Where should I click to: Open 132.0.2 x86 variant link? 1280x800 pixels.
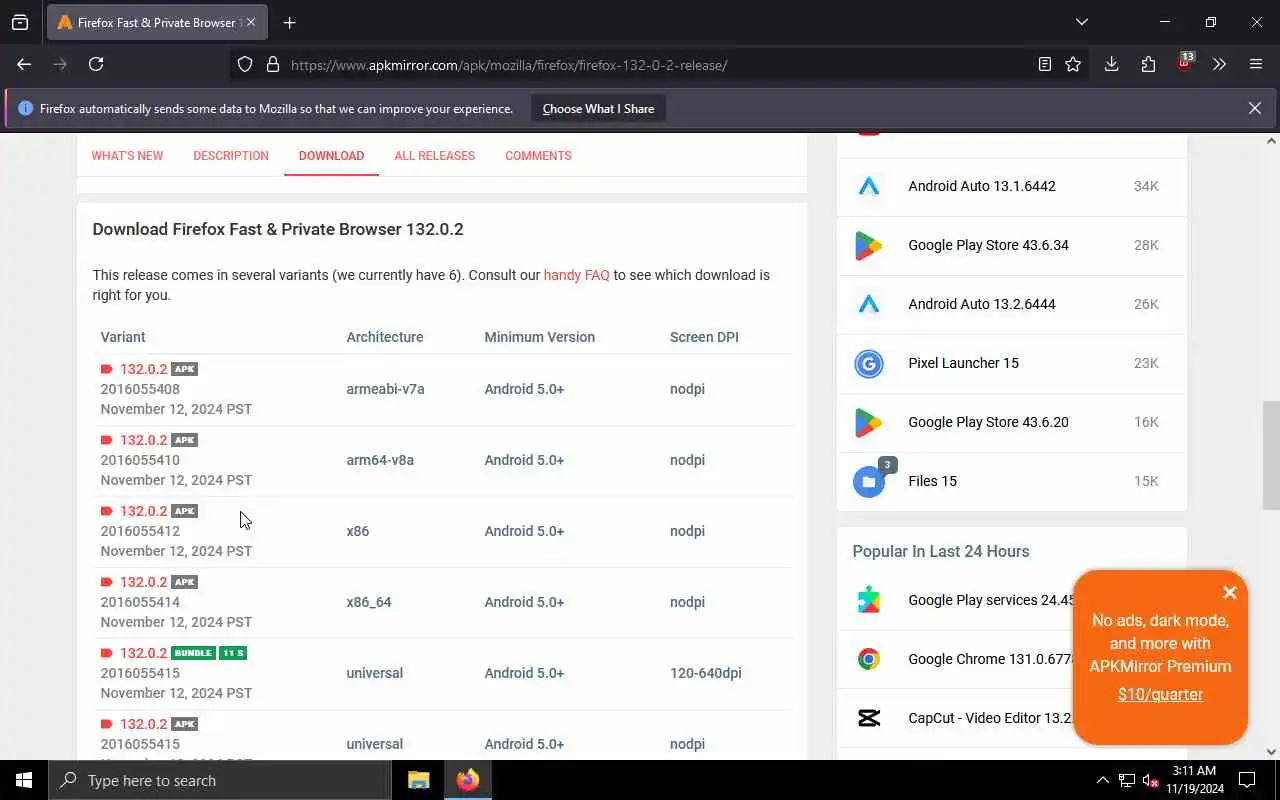click(143, 511)
